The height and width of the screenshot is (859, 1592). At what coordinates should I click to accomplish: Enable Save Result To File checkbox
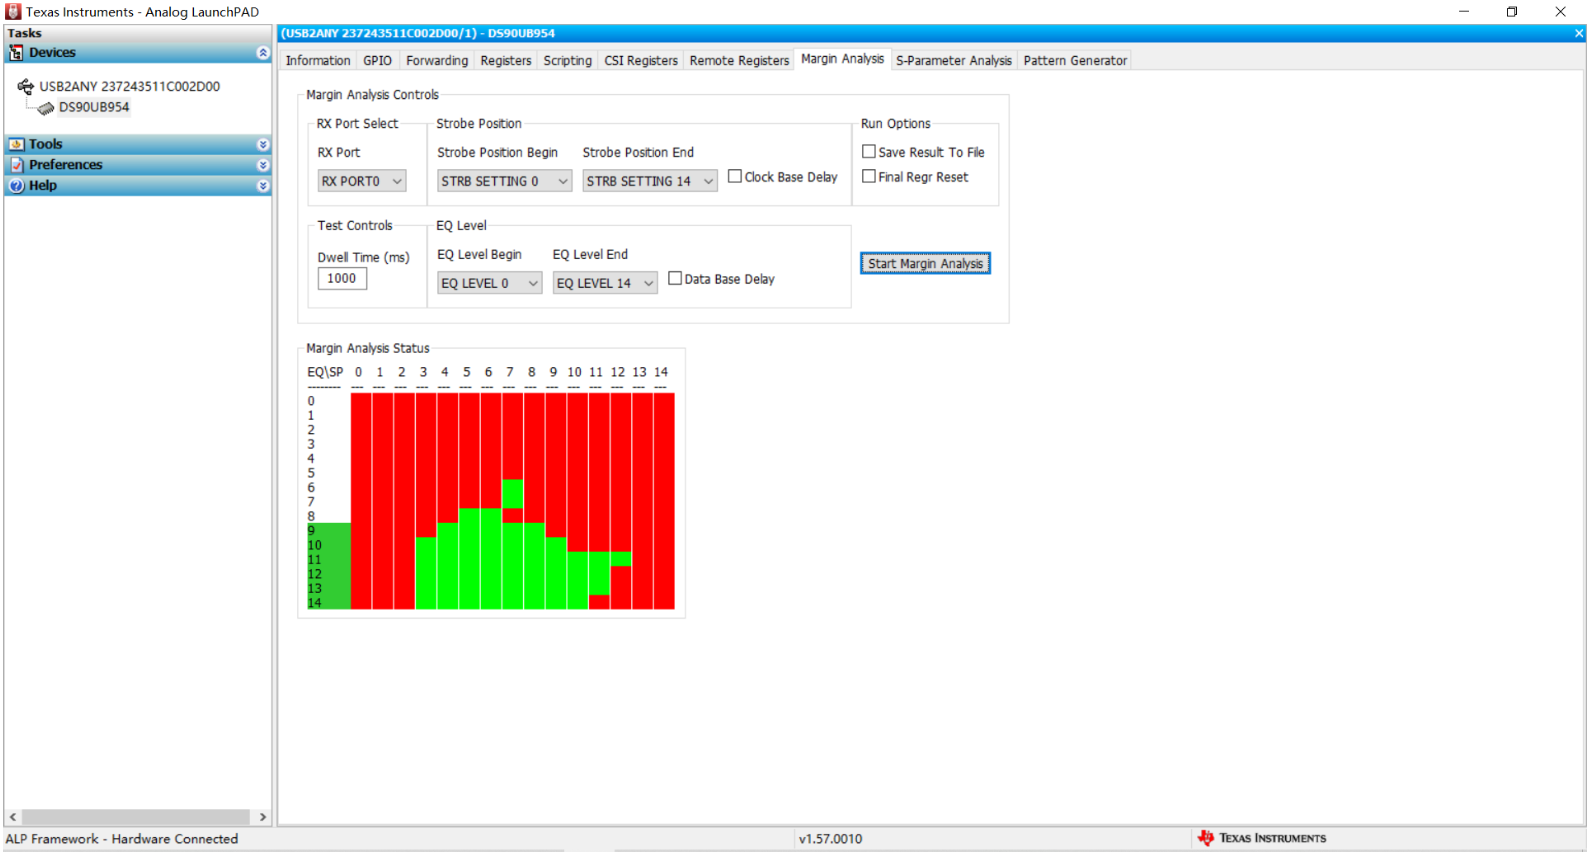pos(869,152)
